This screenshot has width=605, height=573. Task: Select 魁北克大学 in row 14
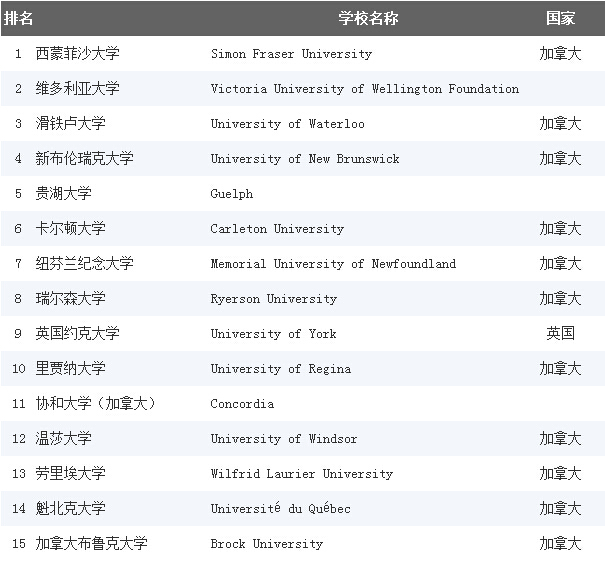[x=71, y=509]
